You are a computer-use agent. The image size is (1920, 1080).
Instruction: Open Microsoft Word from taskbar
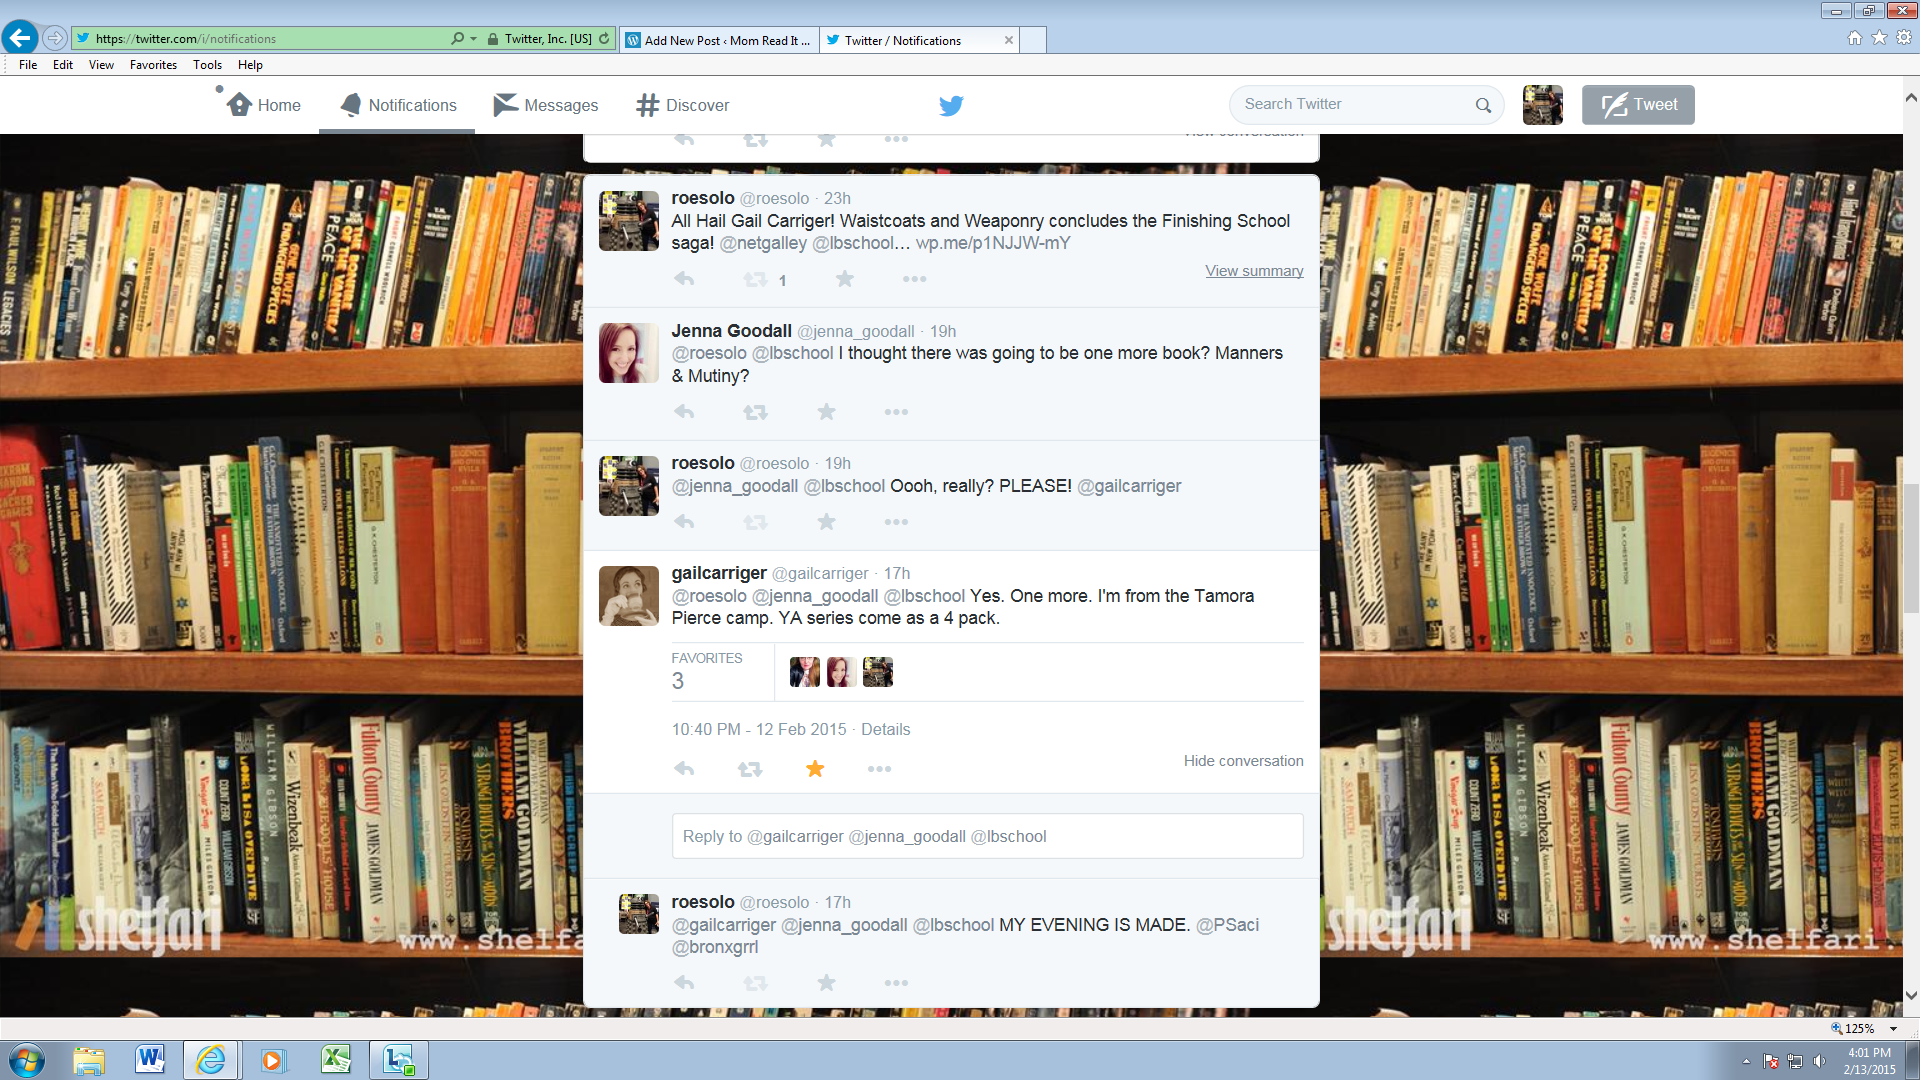[x=150, y=1059]
